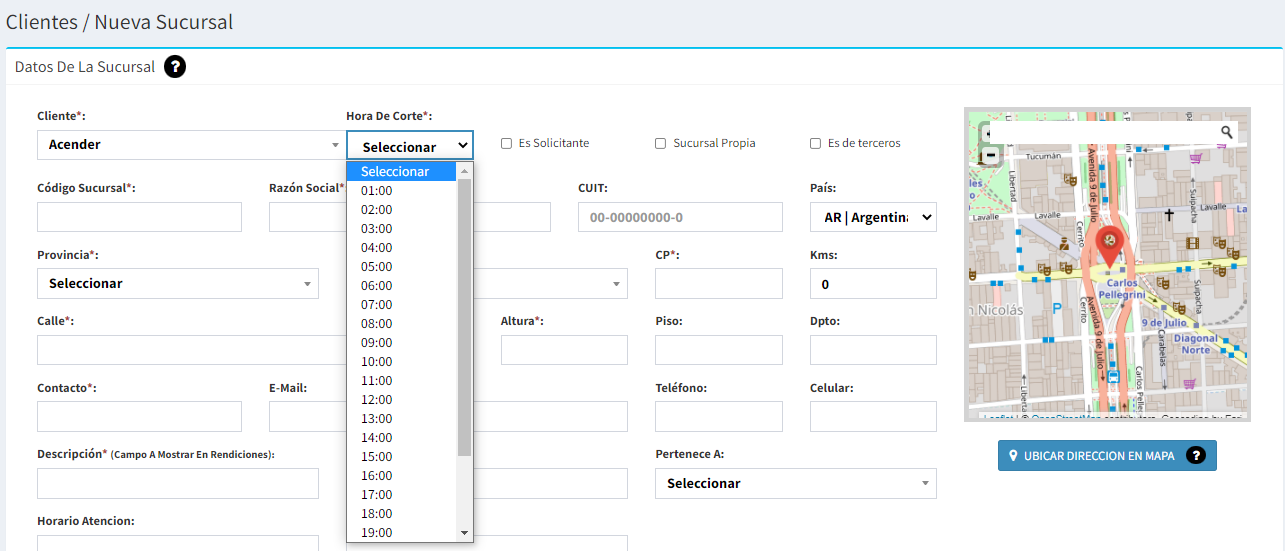Viewport: 1285px width, 551px height.
Task: Choose 15:00 in Hora De Corte list
Action: [x=377, y=456]
